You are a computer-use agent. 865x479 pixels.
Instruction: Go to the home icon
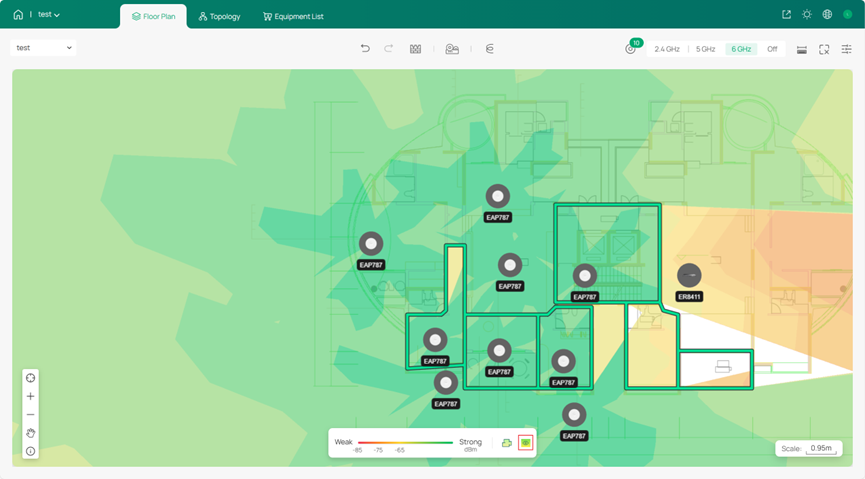[18, 15]
